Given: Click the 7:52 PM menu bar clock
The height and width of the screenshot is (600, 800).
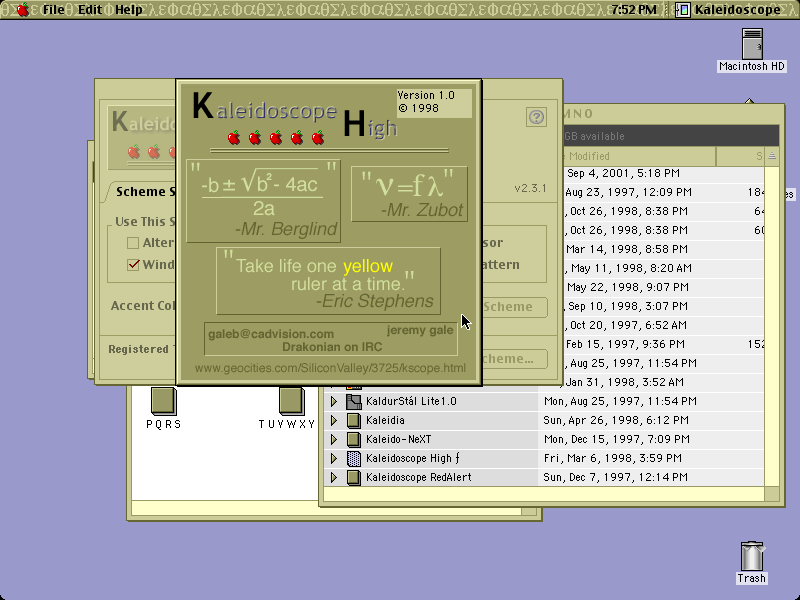Looking at the screenshot, I should click(x=634, y=10).
